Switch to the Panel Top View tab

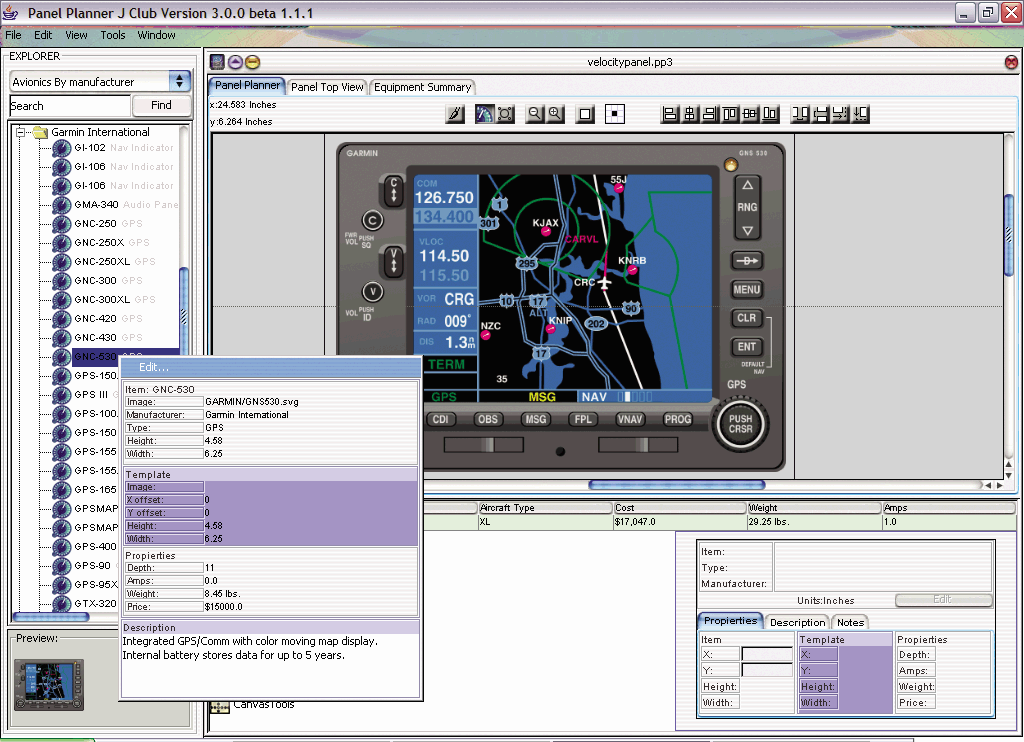pyautogui.click(x=327, y=87)
